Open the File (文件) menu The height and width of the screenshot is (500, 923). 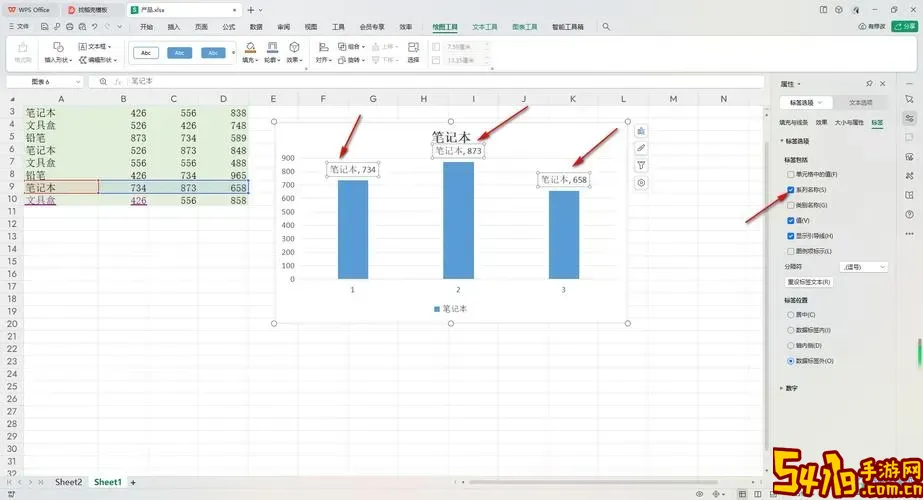[19, 27]
